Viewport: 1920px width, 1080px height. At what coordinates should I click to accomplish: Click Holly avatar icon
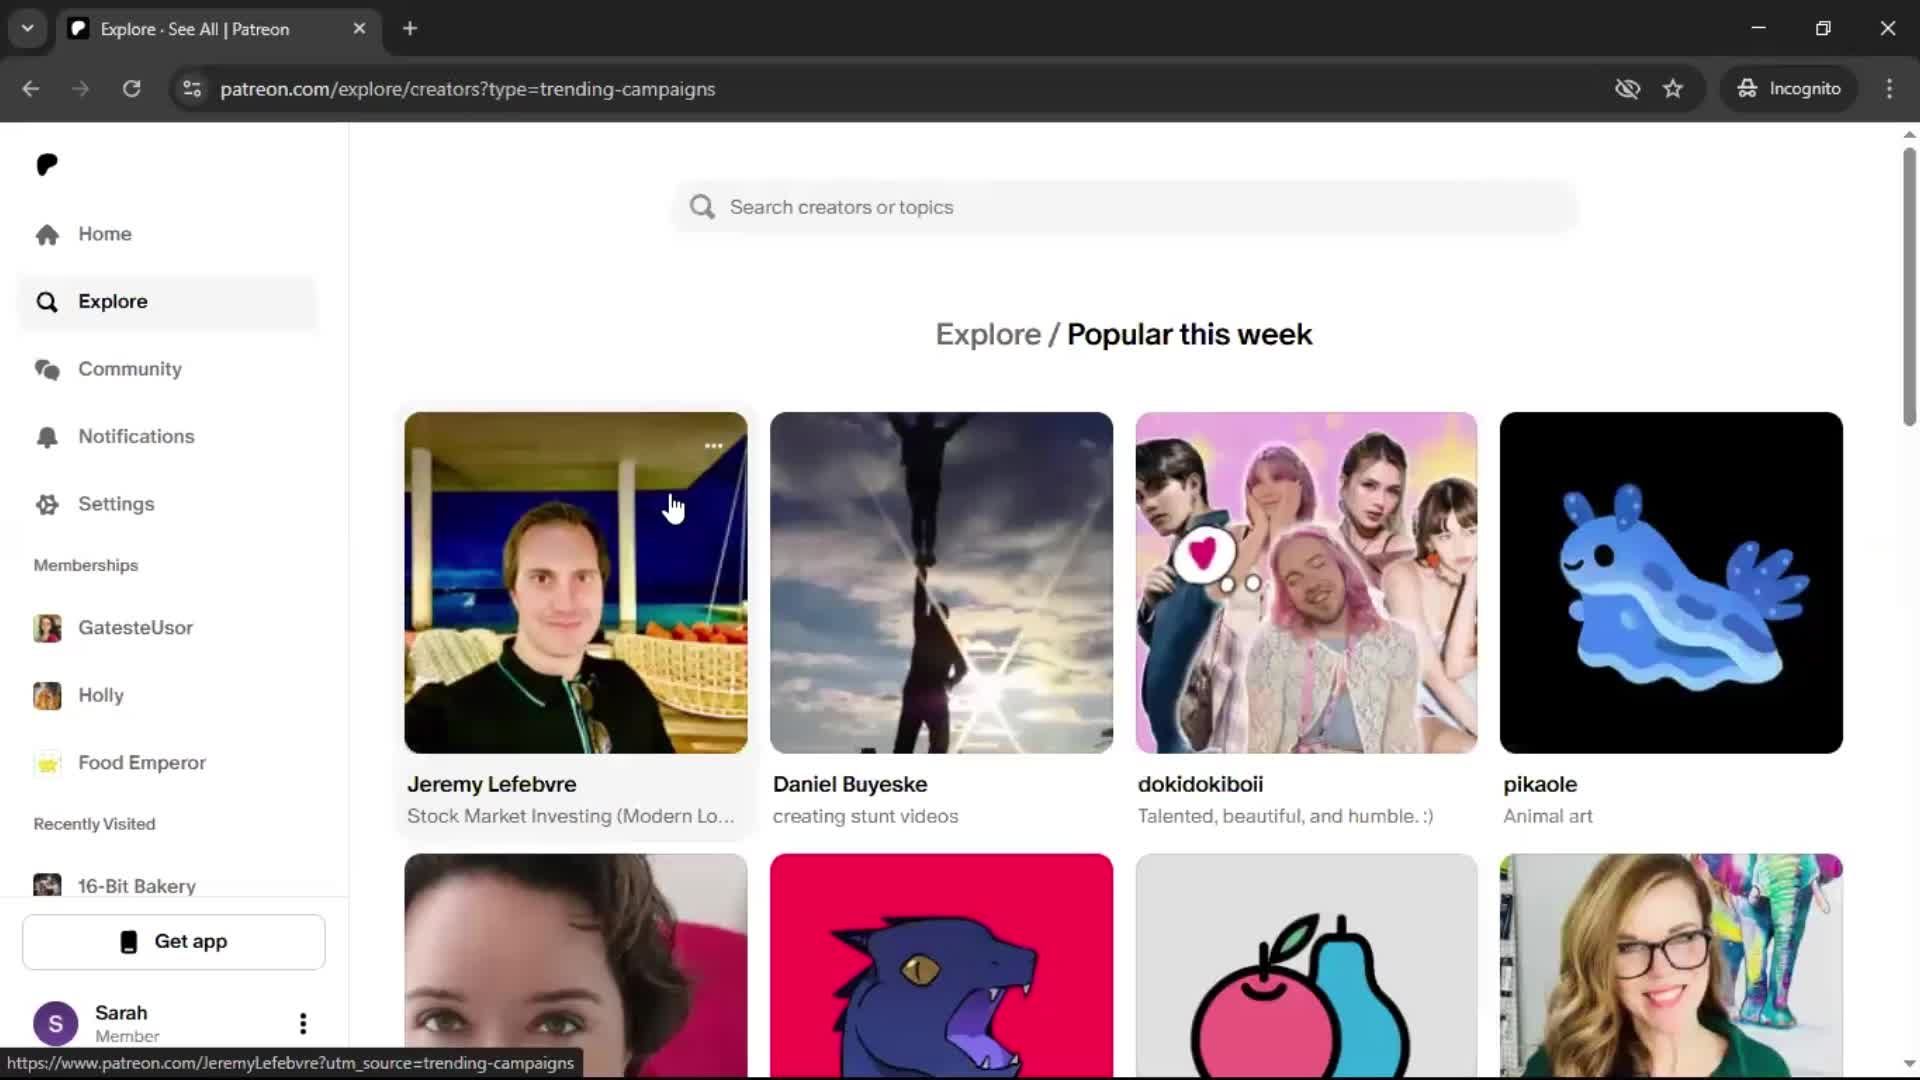47,695
